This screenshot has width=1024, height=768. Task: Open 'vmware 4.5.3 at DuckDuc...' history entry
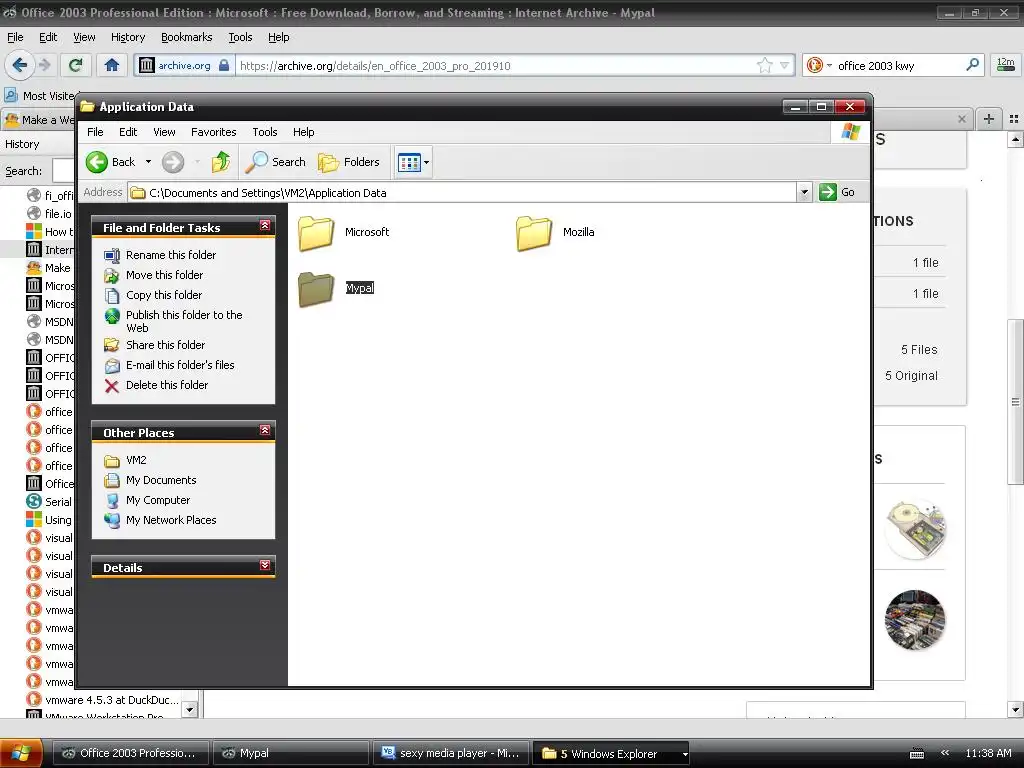point(103,699)
